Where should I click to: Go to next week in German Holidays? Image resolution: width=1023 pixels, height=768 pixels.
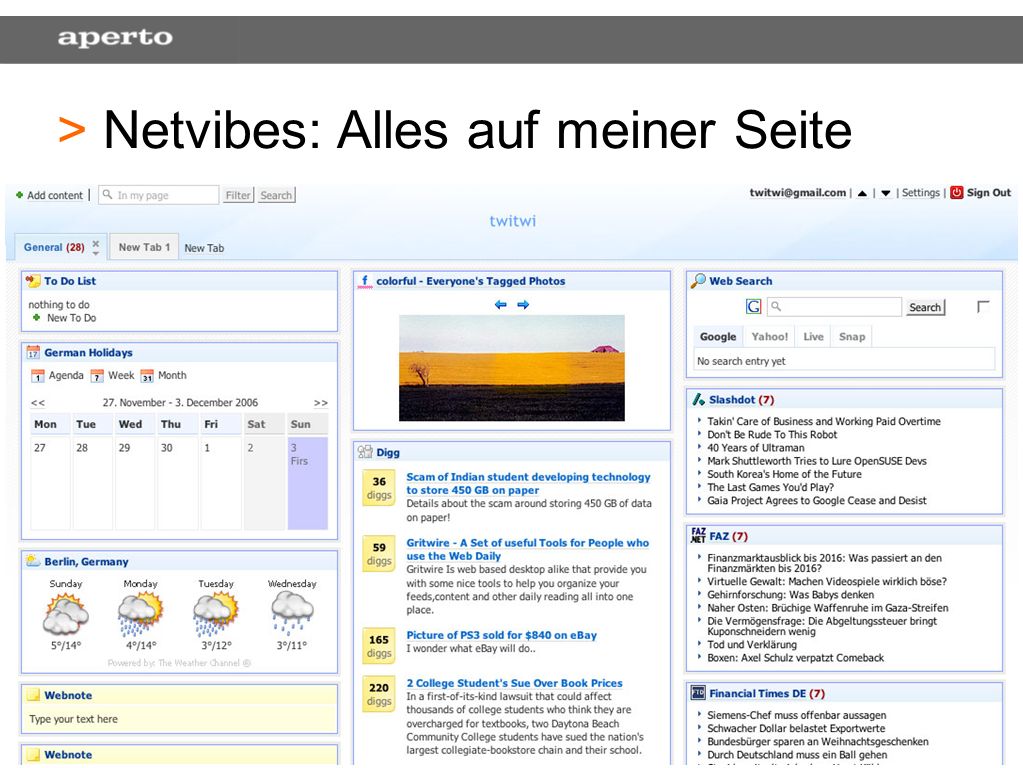tap(320, 403)
